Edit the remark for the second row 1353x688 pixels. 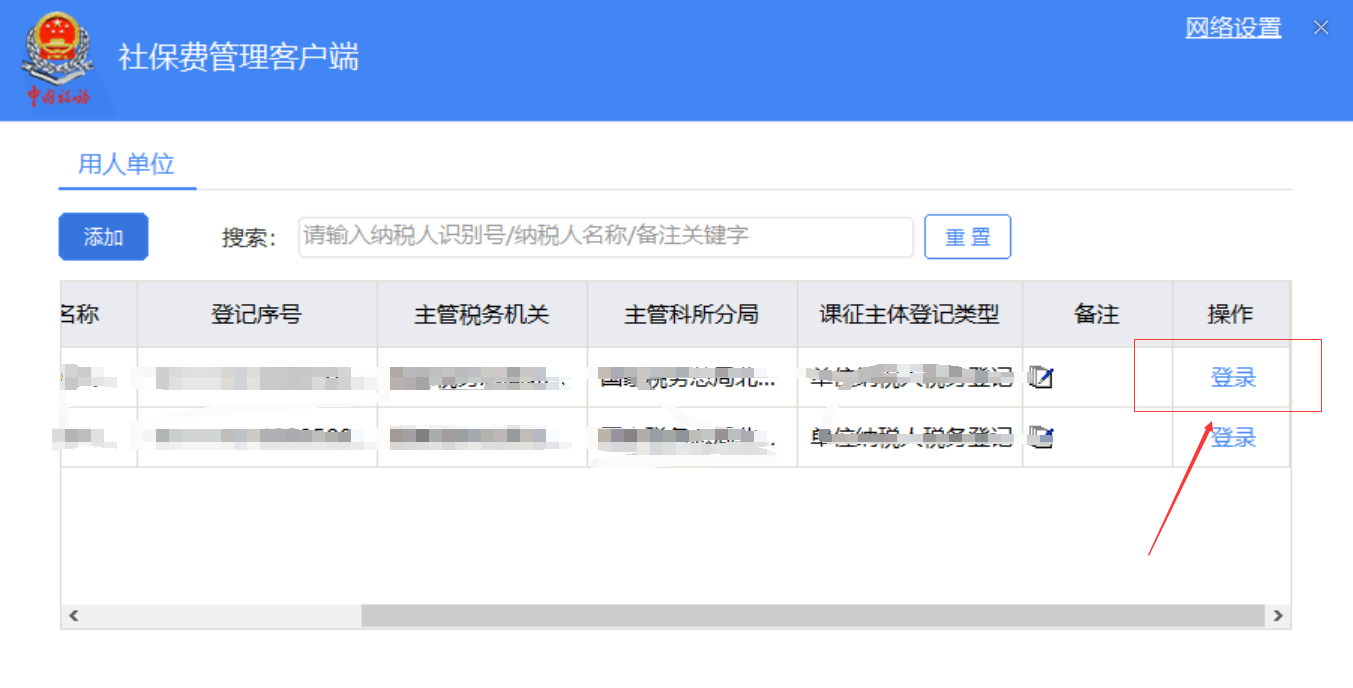click(1042, 437)
